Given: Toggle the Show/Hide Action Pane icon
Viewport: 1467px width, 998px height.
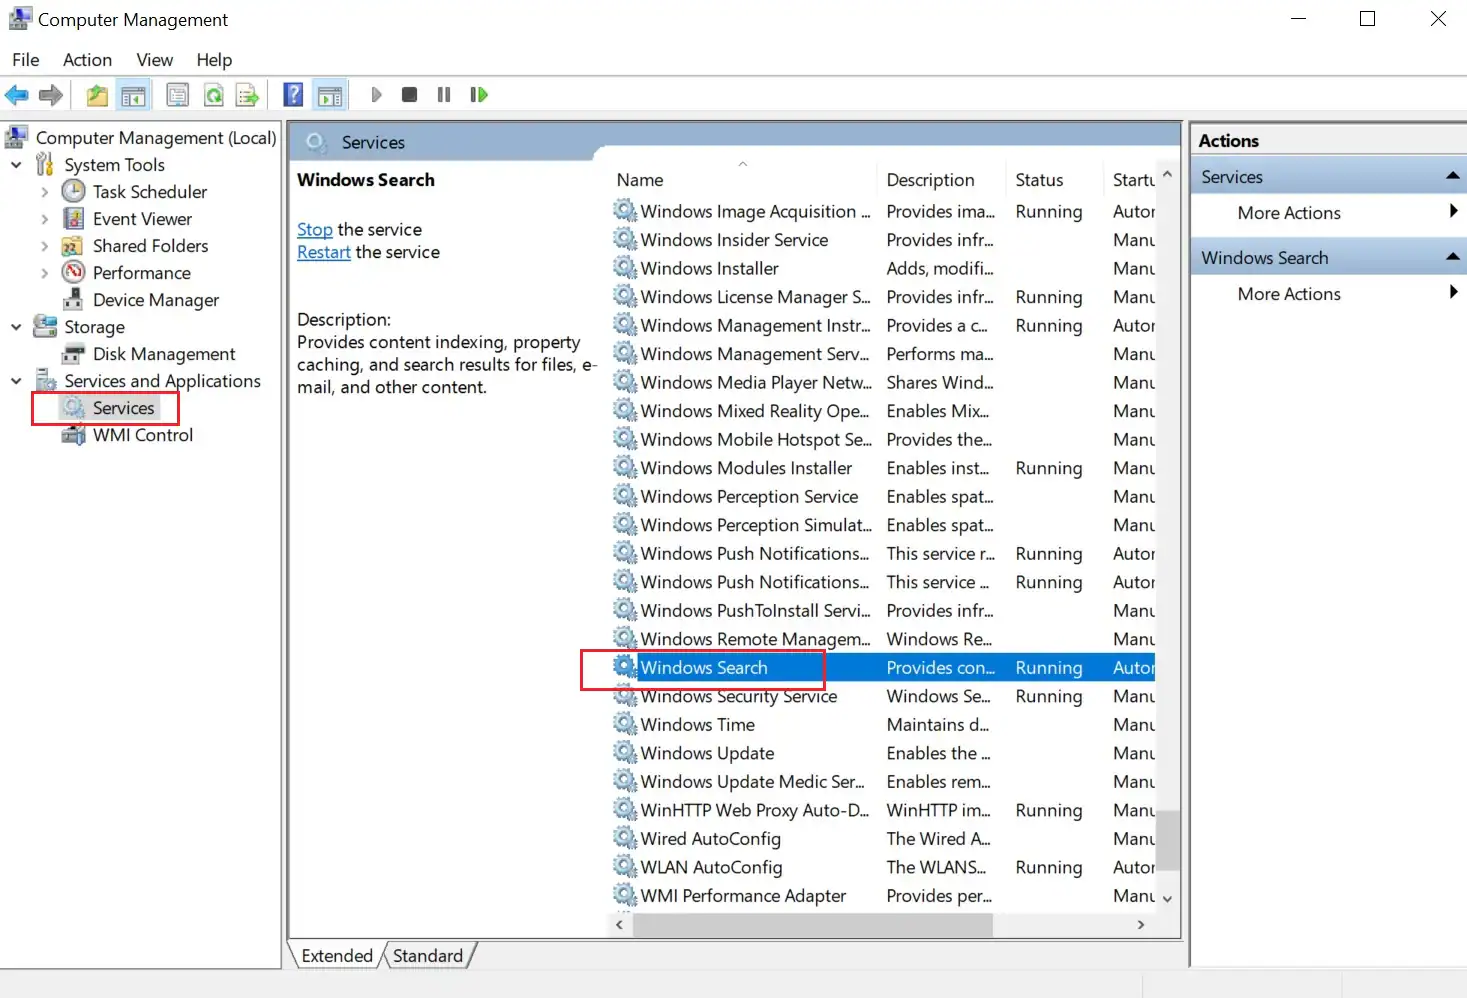Looking at the screenshot, I should point(330,95).
